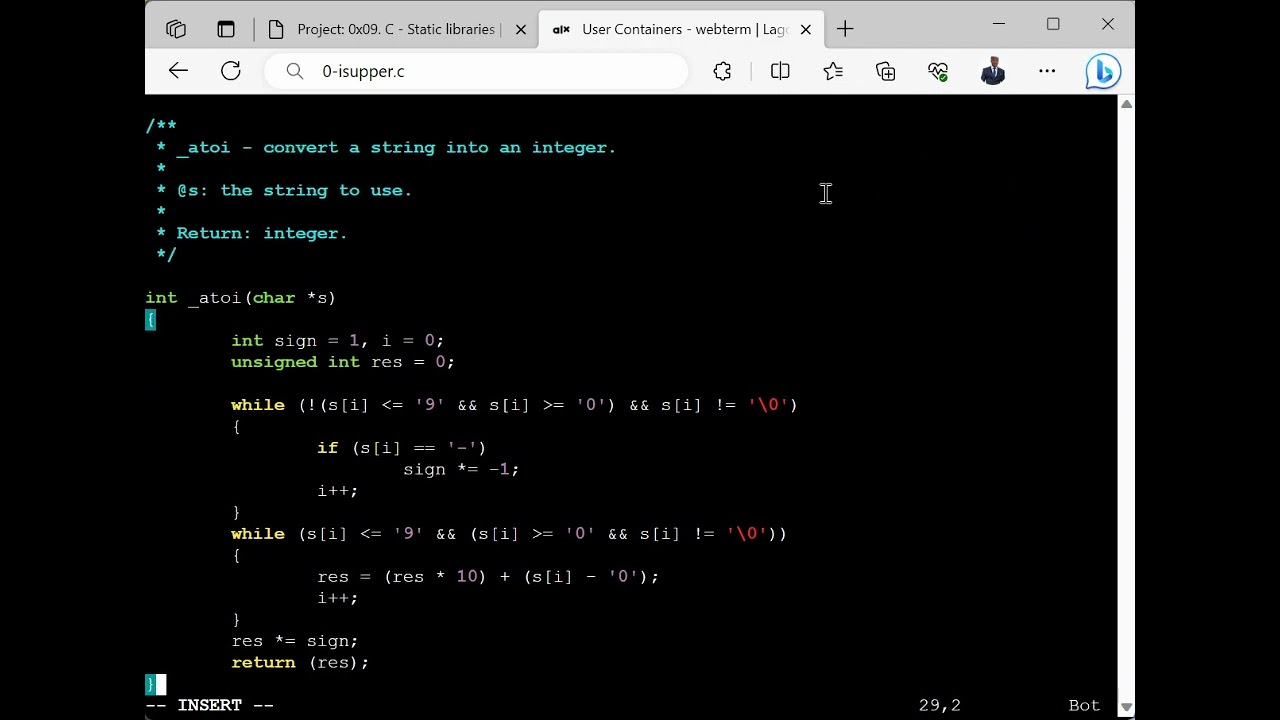This screenshot has height=720, width=1280.
Task: Open Browser essentials heart icon
Action: tap(938, 71)
